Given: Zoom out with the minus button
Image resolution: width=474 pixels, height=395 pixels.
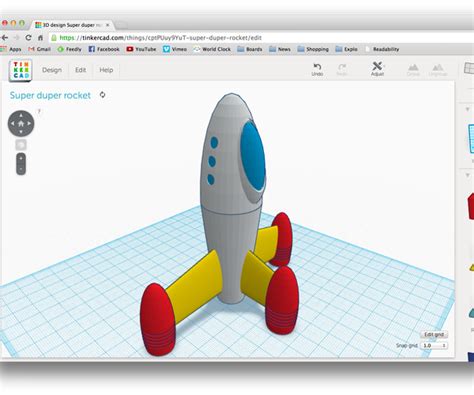Looking at the screenshot, I should click(21, 169).
